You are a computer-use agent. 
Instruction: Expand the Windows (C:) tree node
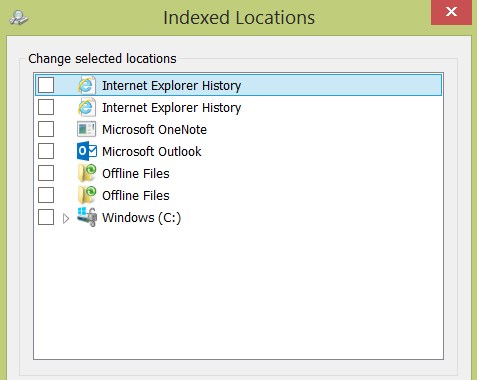[x=66, y=219]
